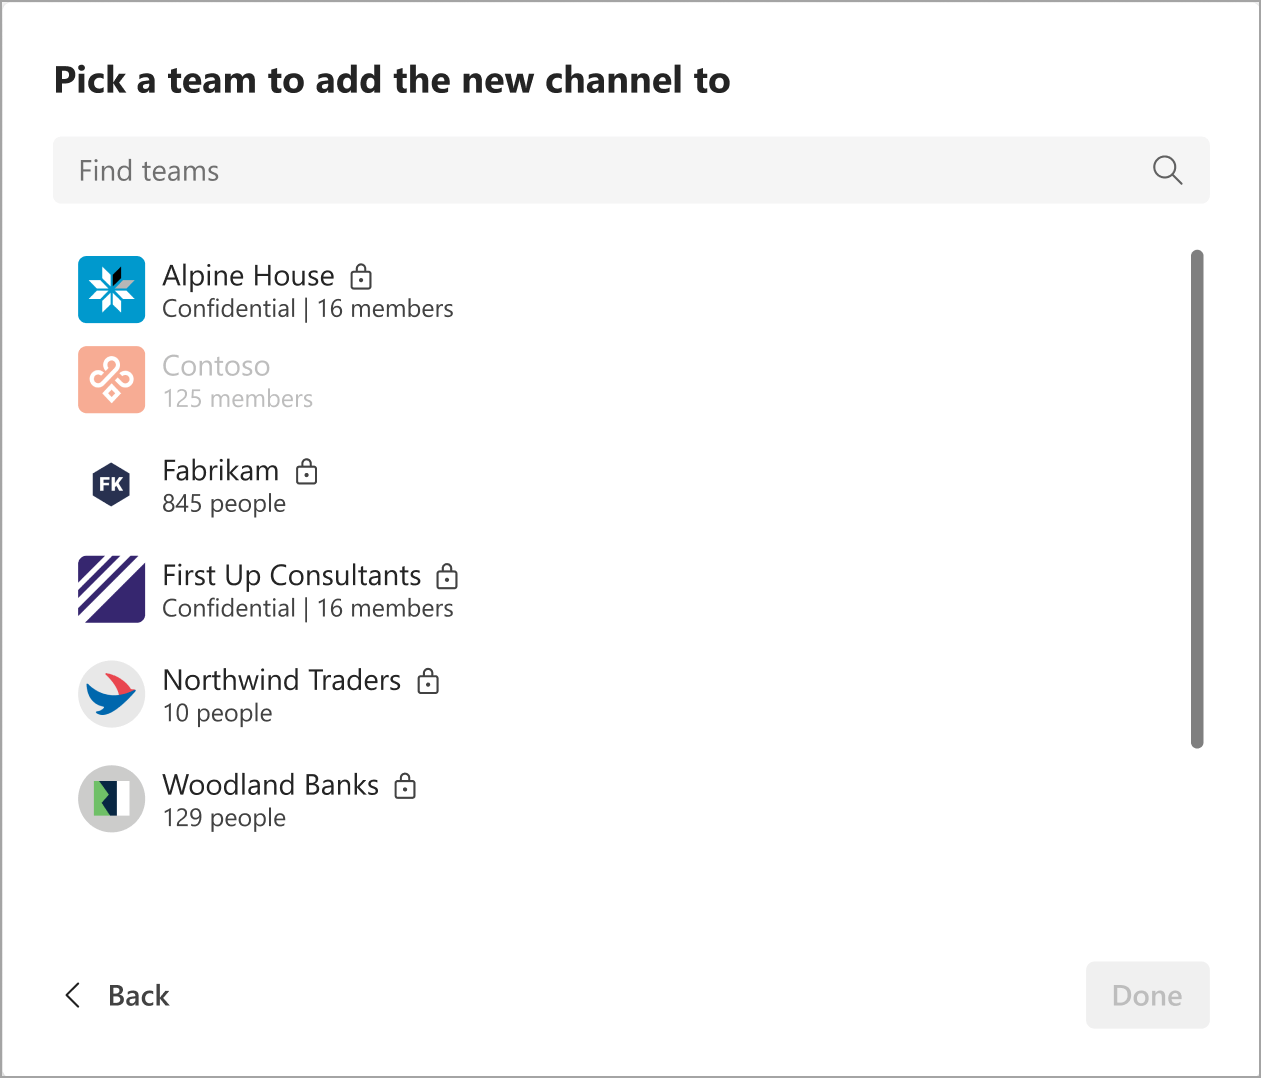The width and height of the screenshot is (1261, 1078).
Task: Click the Fabrikam FK hexagon icon
Action: click(111, 485)
